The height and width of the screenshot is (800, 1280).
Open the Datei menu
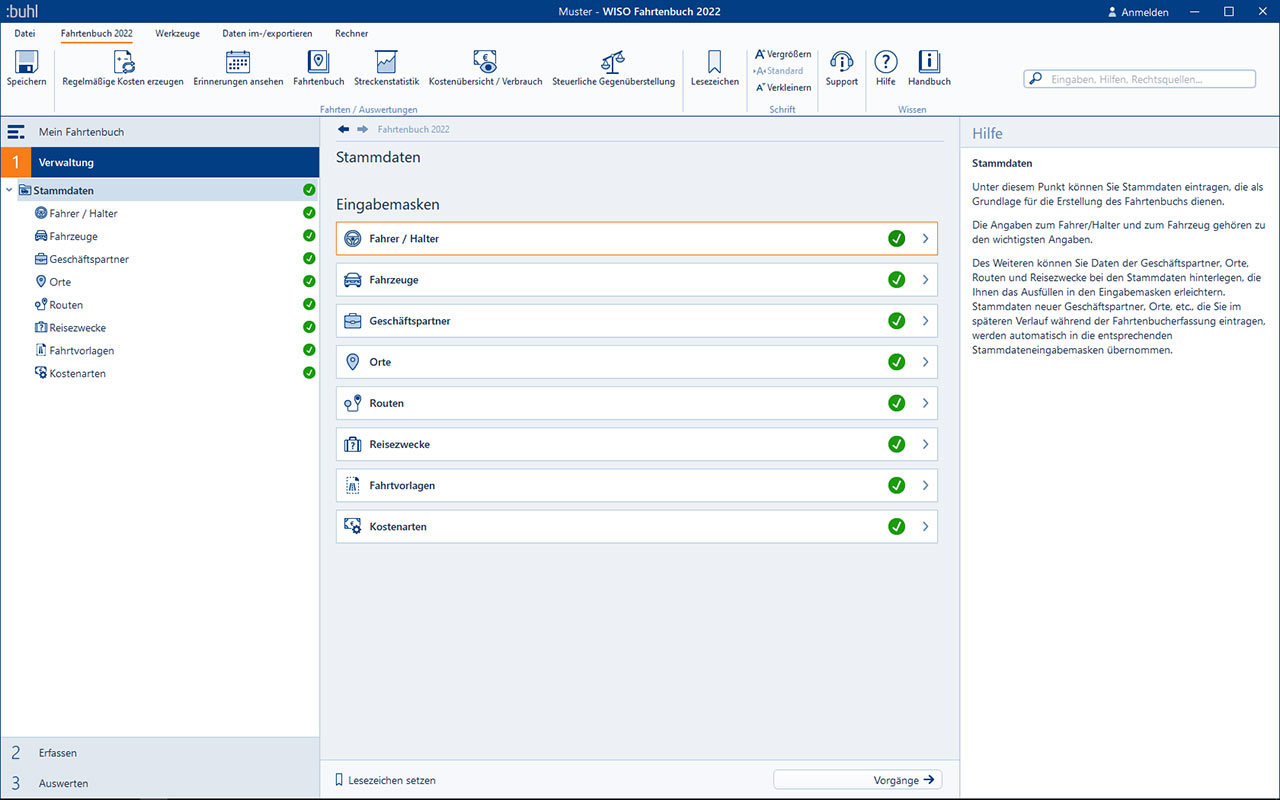24,33
